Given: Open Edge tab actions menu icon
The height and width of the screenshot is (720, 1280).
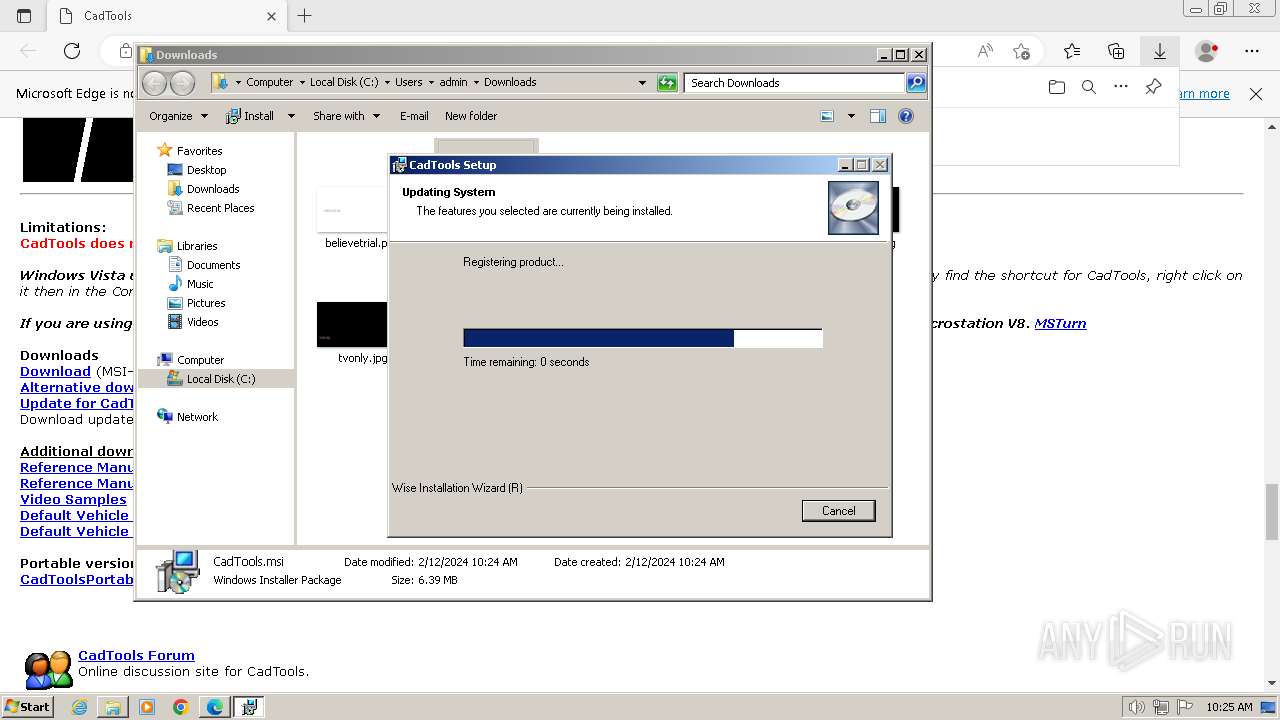Looking at the screenshot, I should click(24, 16).
